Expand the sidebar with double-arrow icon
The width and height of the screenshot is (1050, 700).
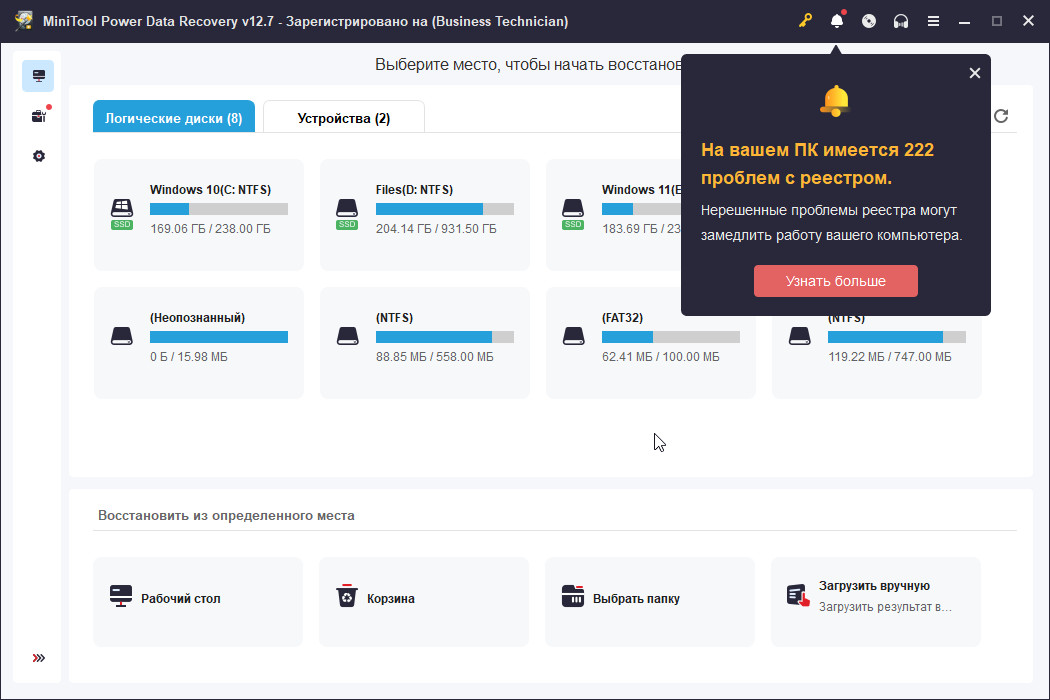click(38, 658)
